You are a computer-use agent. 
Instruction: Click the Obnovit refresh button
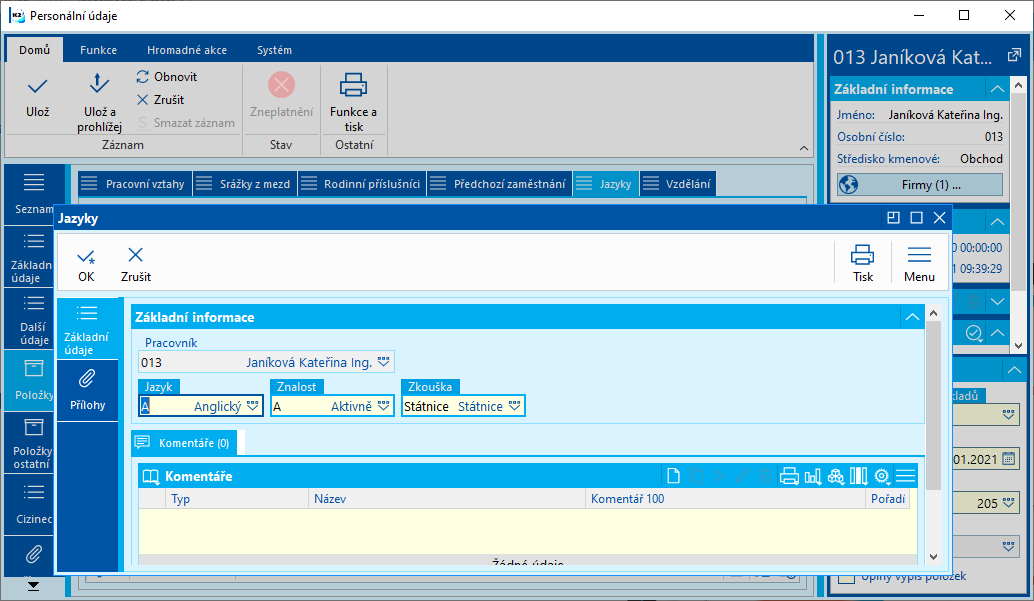point(167,77)
